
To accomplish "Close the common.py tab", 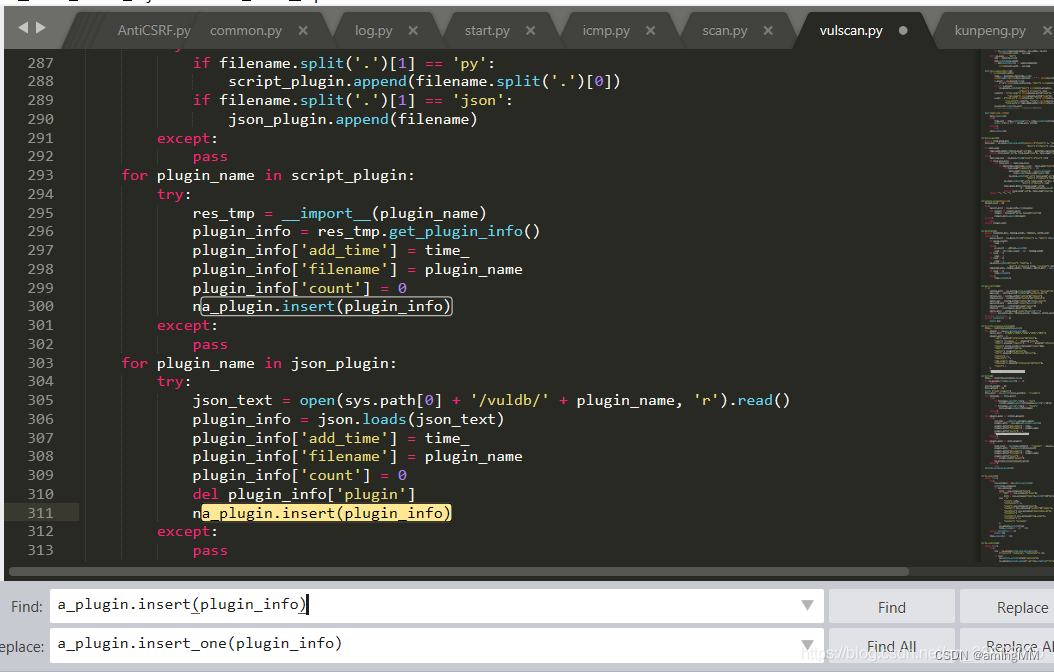I will coord(303,31).
